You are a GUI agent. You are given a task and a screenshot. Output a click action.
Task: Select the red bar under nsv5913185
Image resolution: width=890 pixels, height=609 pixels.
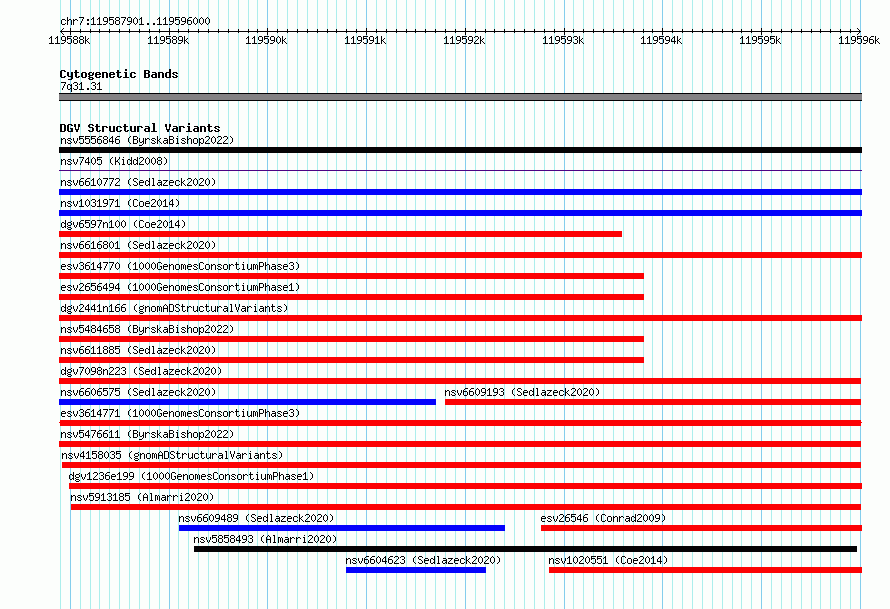pyautogui.click(x=466, y=507)
